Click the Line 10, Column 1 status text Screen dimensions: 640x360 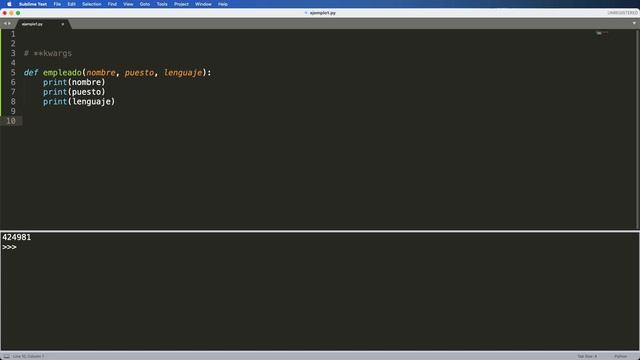(x=29, y=356)
